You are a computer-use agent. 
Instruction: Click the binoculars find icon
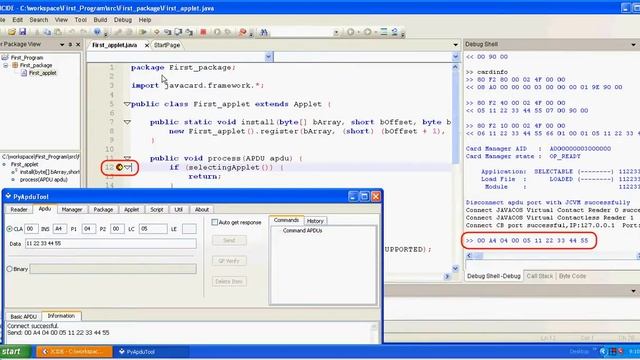pos(264,32)
